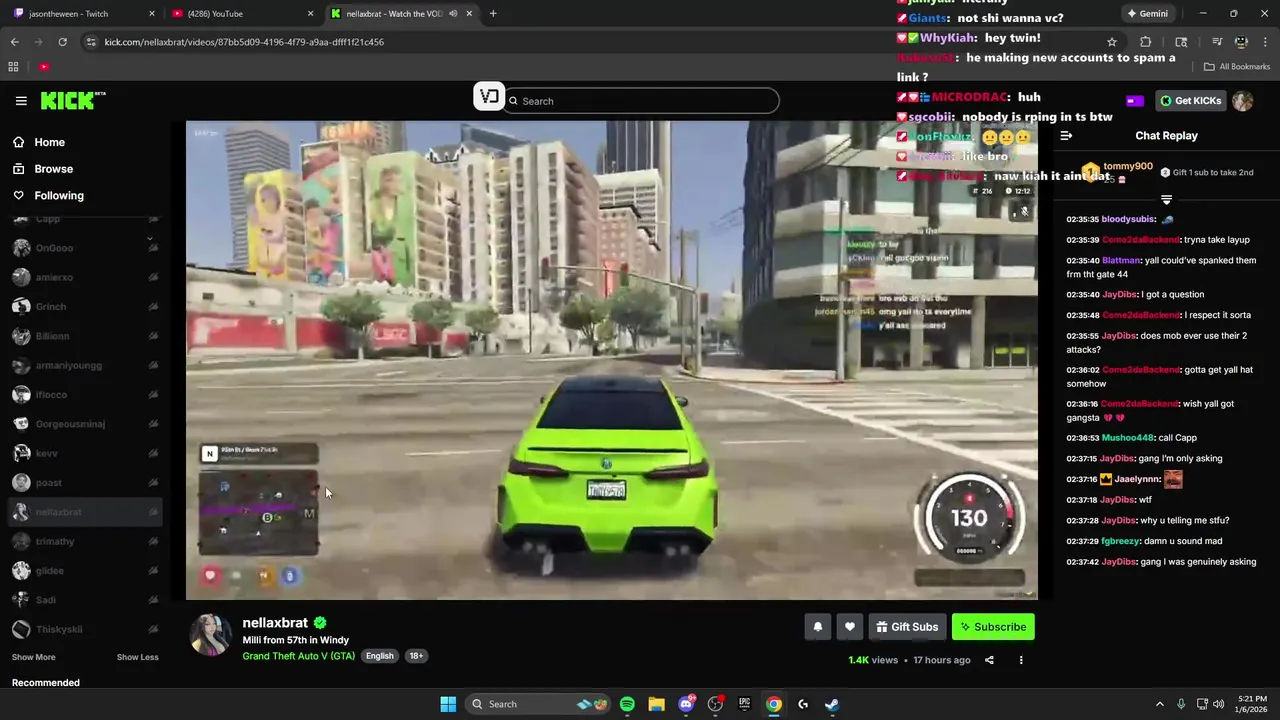Bookmark this page with star icon

1111,42
